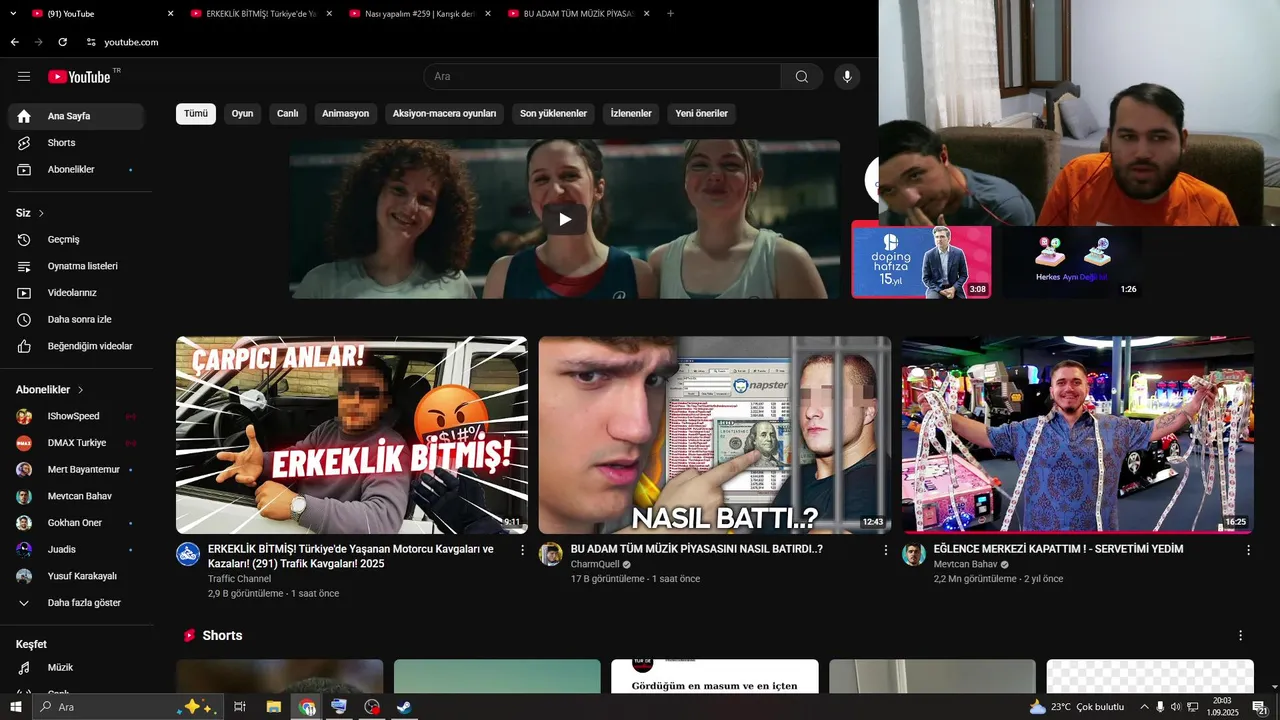Open DMAX Türkiye channel in subscriptions
Image resolution: width=1280 pixels, height=720 pixels.
[x=76, y=443]
